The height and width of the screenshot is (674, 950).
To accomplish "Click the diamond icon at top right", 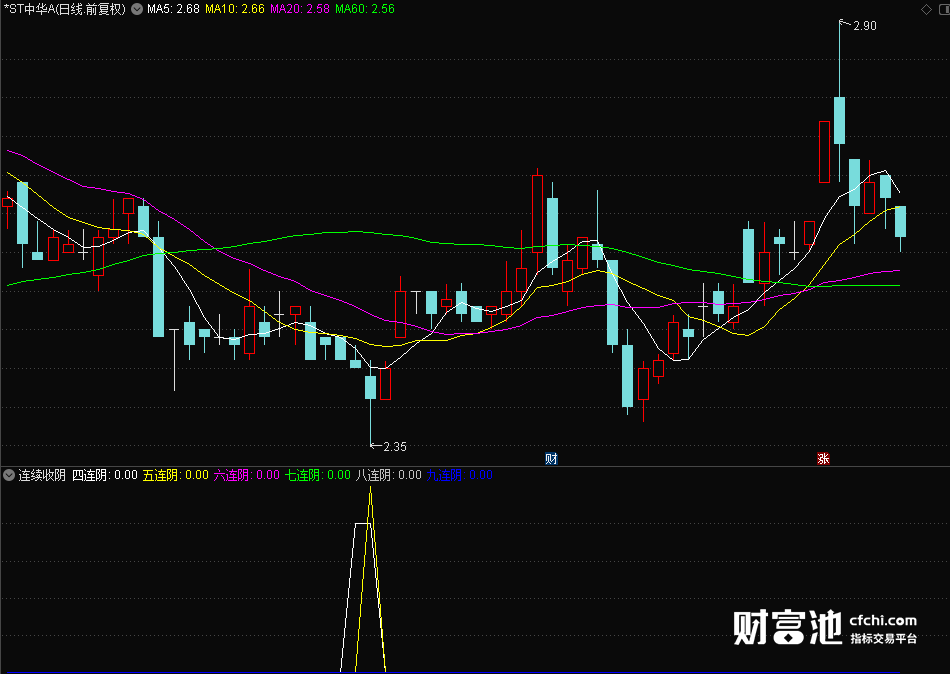I will (x=926, y=9).
